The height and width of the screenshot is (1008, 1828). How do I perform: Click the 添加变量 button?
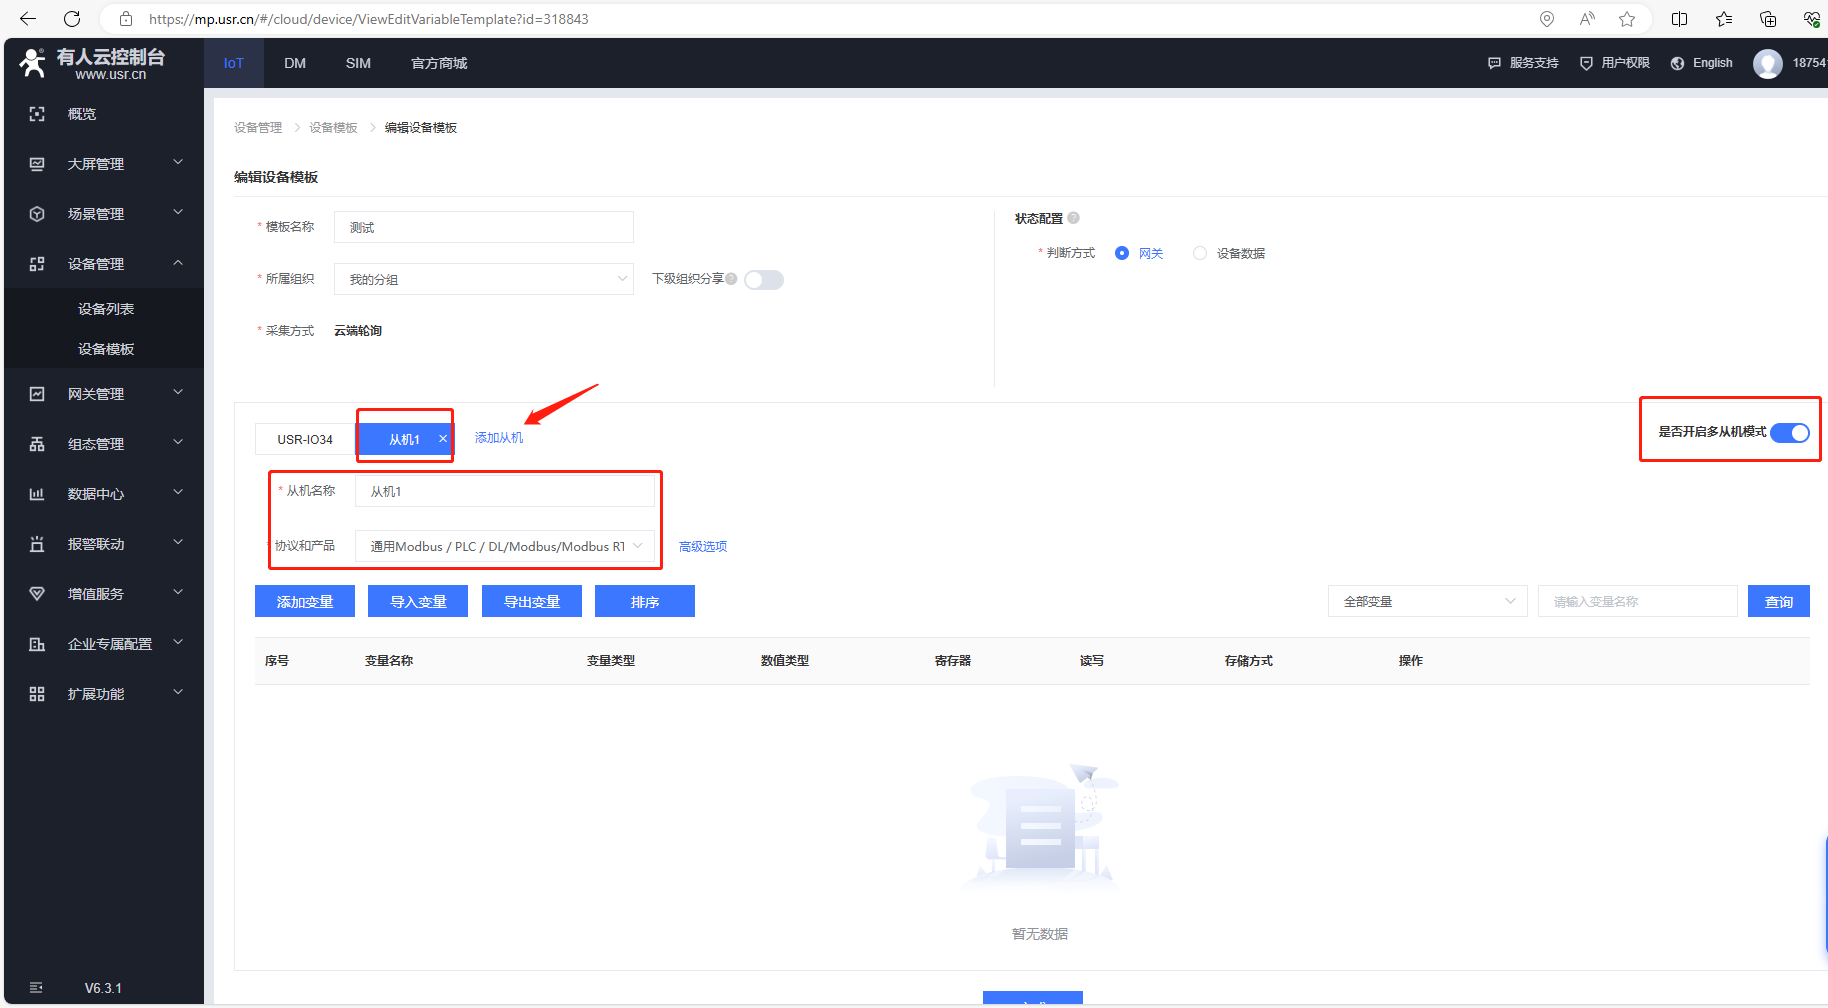305,601
